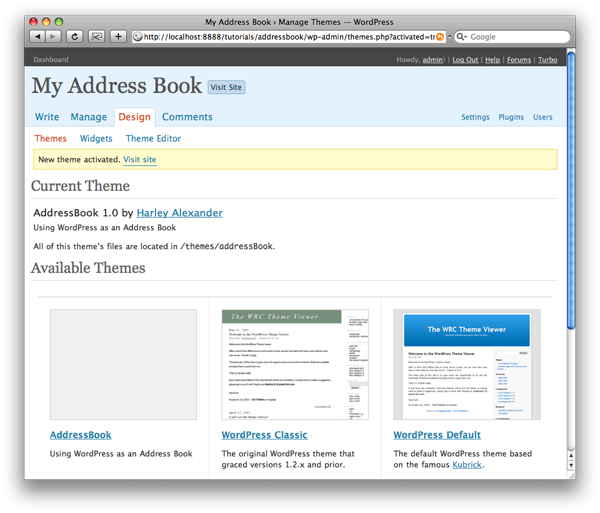Click the web clip scissors toolbar icon
Screen dimensions: 600x513
(96, 37)
